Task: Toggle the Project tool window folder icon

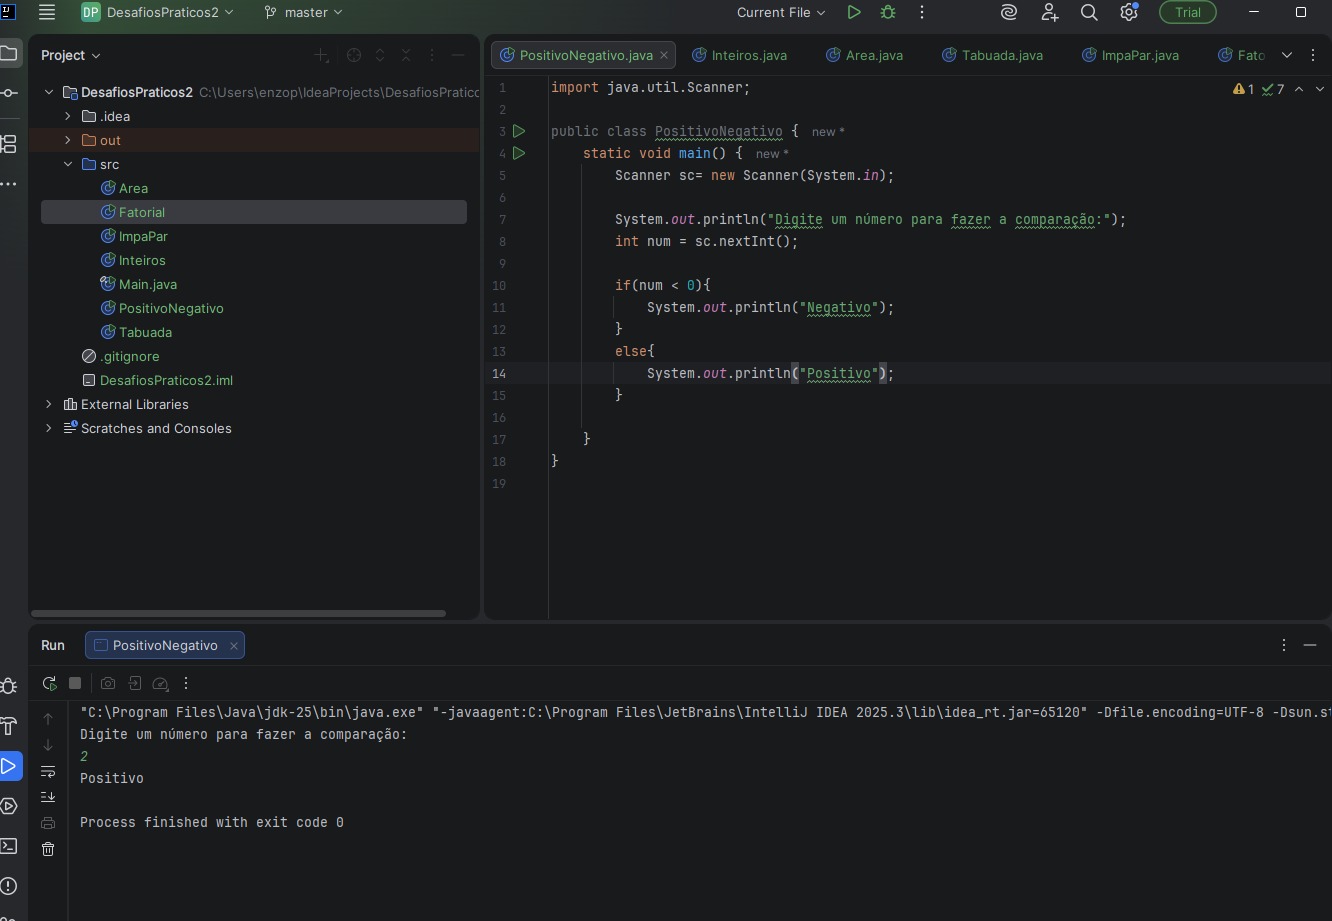Action: tap(9, 53)
